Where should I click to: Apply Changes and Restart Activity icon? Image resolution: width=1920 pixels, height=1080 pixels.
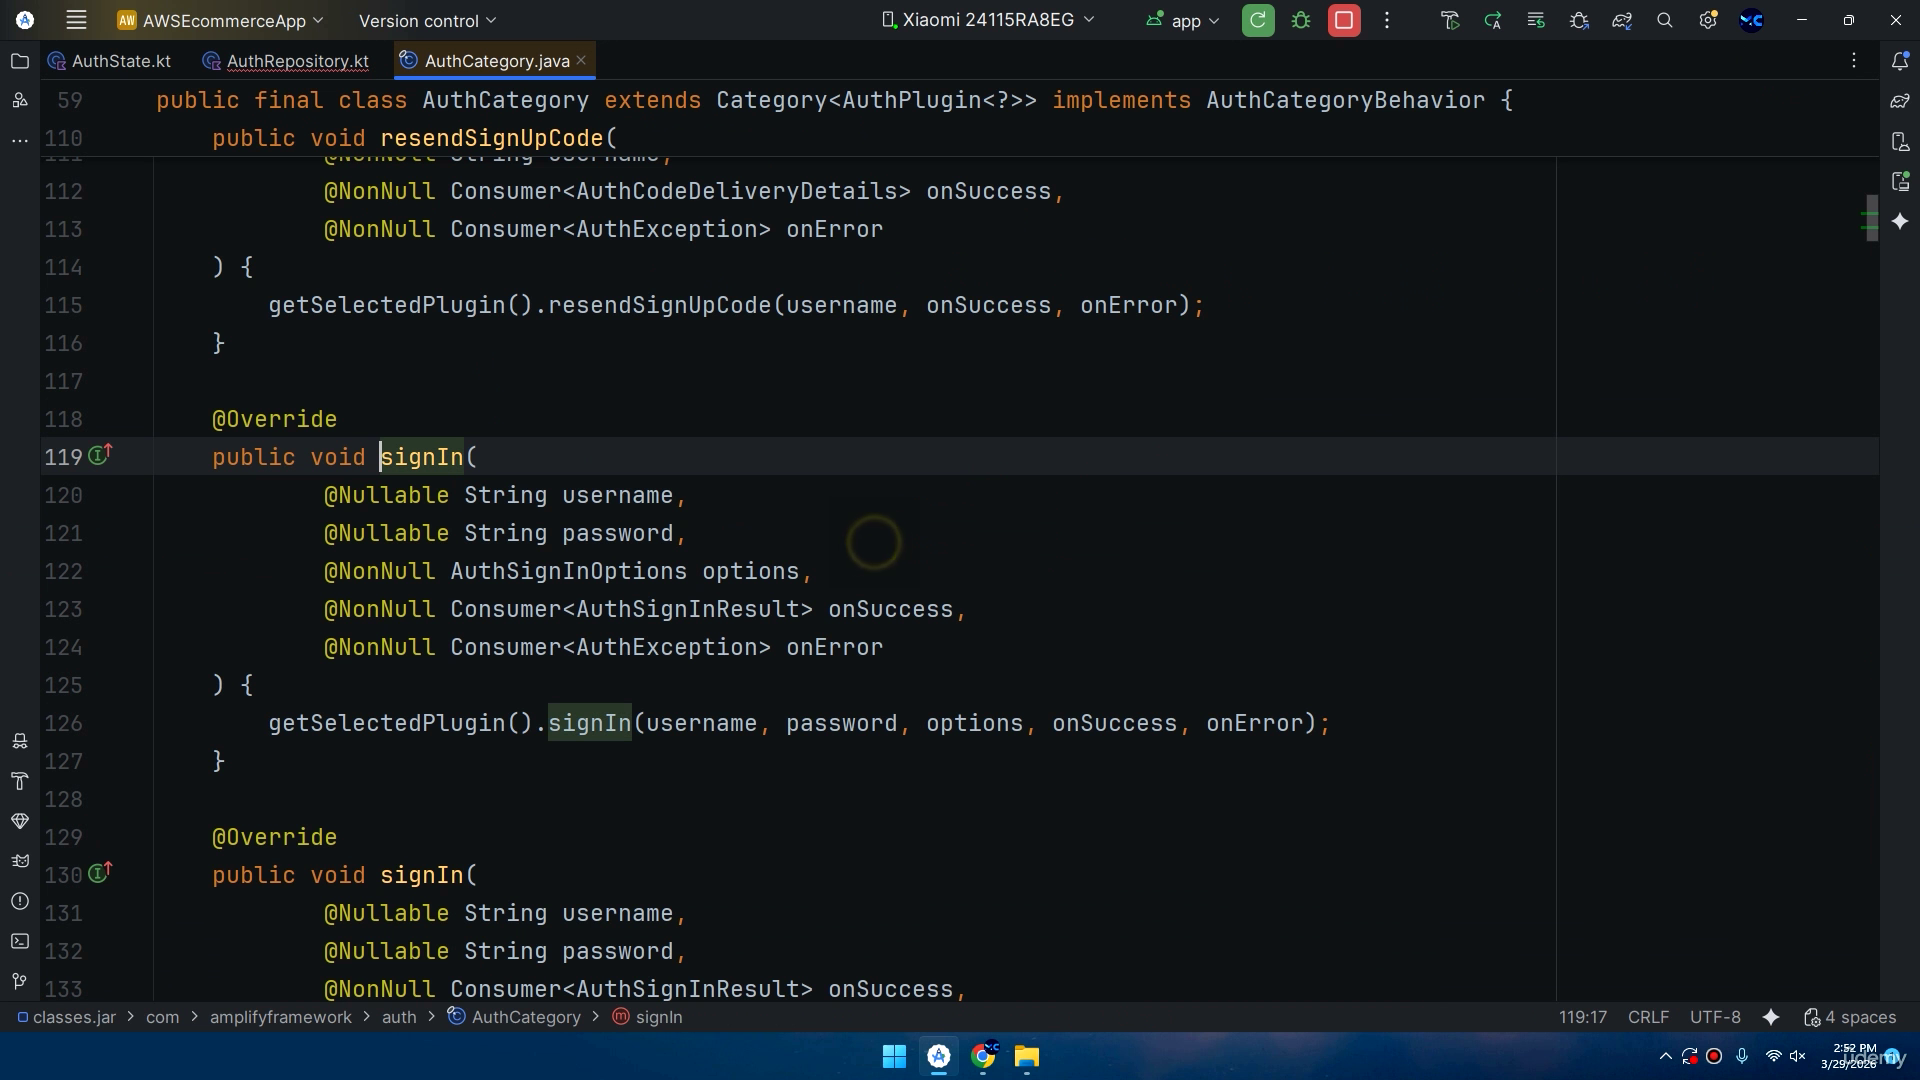click(x=1493, y=20)
